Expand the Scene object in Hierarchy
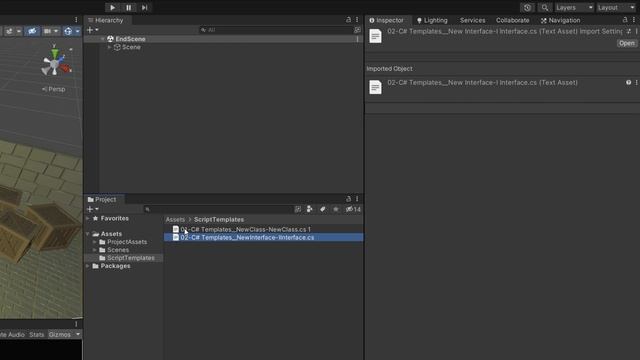This screenshot has height=360, width=640. pos(109,47)
